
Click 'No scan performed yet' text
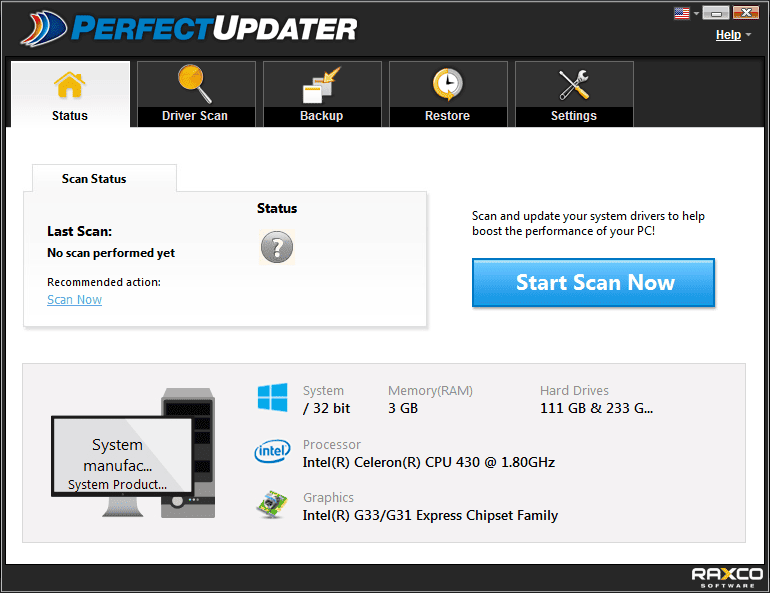pos(111,253)
